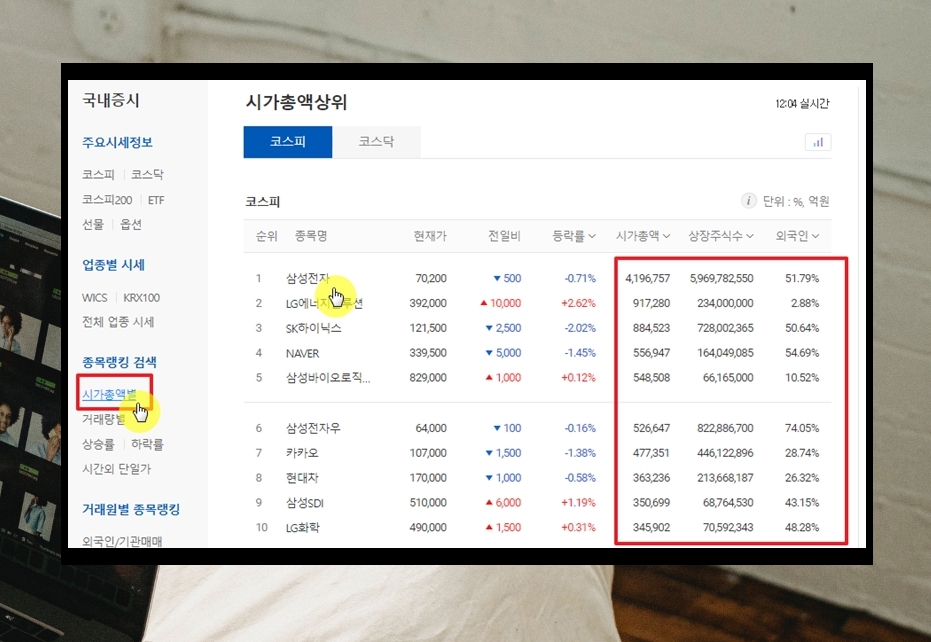Click 삼성SDI change value 6,000
Viewport: 931px width, 642px height.
(503, 502)
